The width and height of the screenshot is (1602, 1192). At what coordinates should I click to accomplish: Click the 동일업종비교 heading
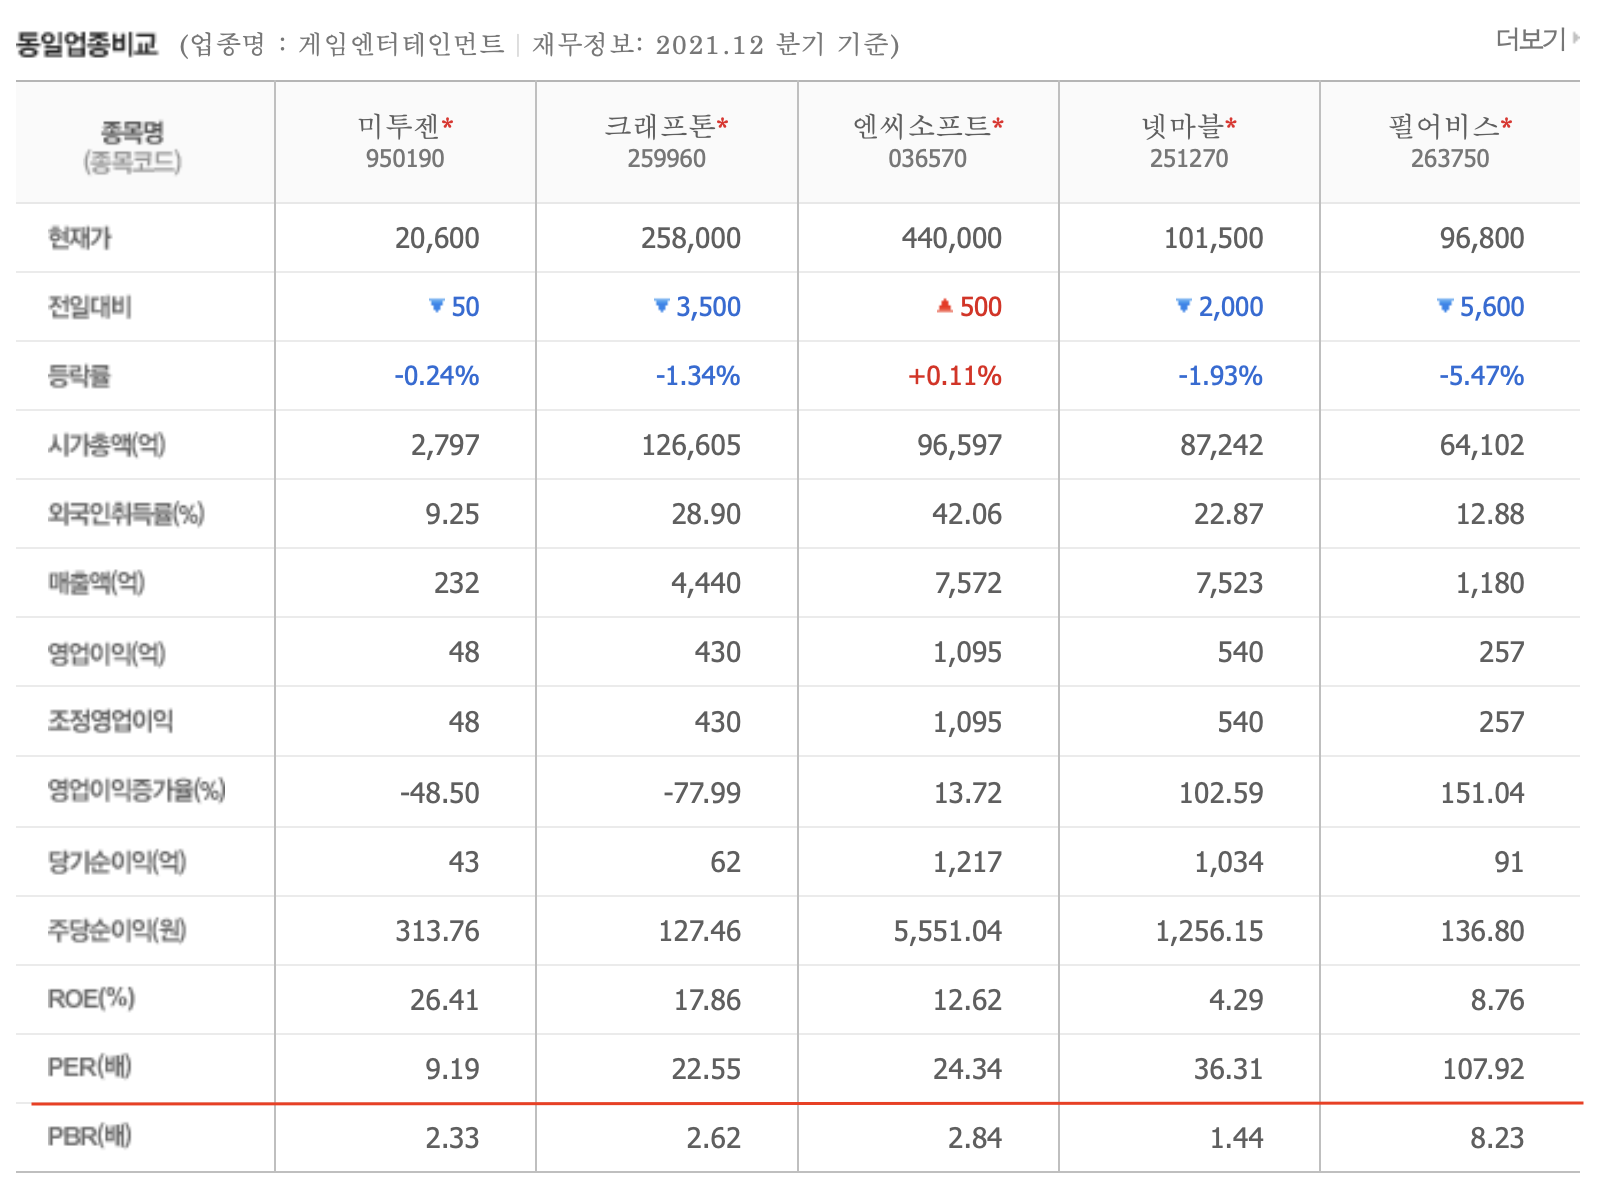point(87,45)
